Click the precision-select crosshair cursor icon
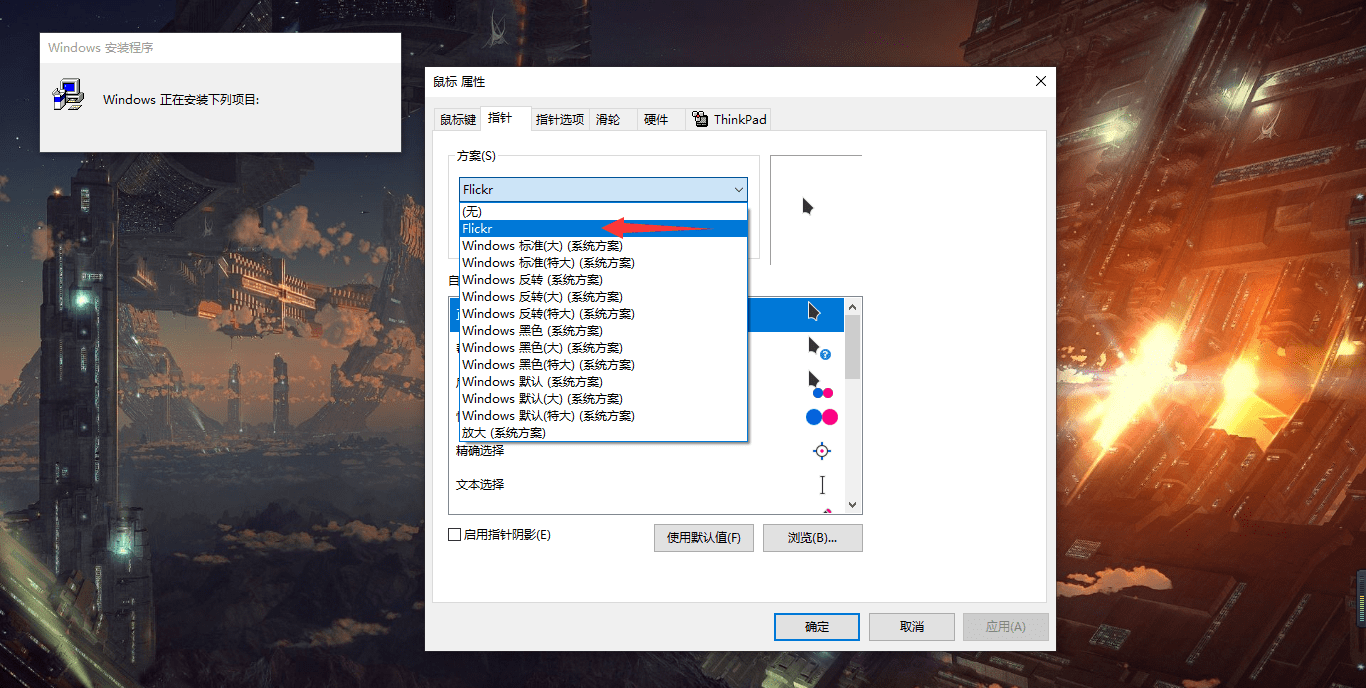The width and height of the screenshot is (1366, 688). coord(822,451)
